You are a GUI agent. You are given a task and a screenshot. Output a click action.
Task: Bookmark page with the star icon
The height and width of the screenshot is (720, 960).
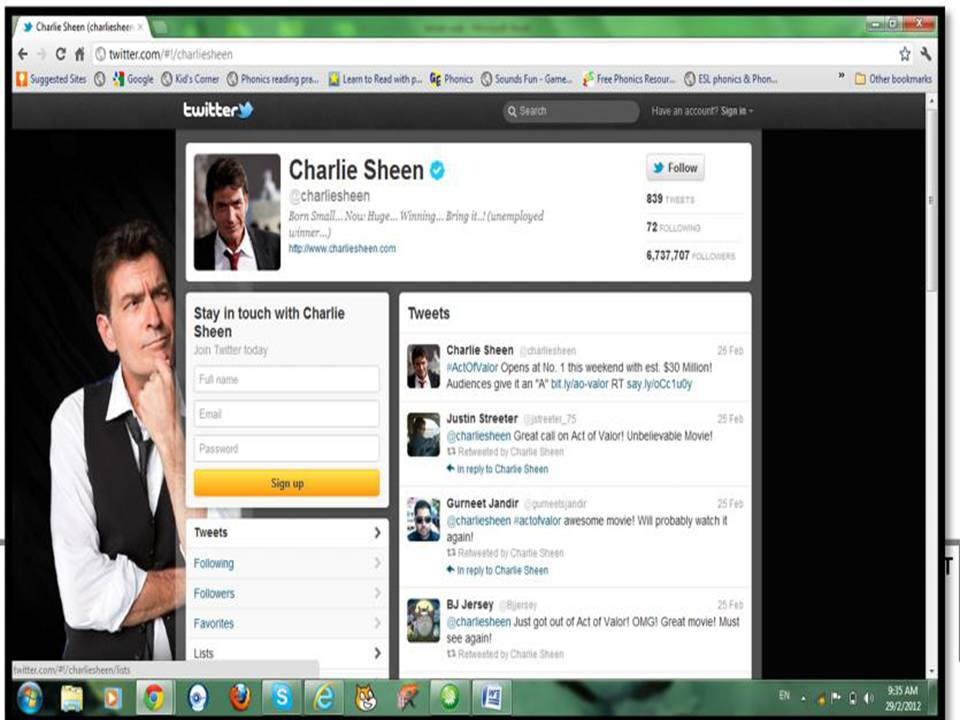tap(904, 54)
